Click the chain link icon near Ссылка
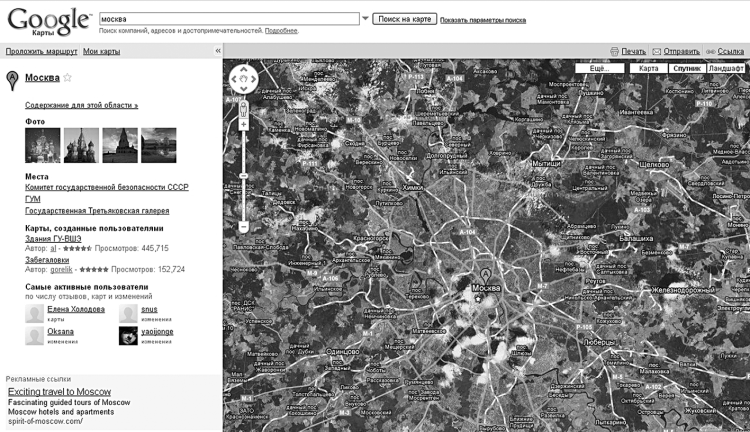The width and height of the screenshot is (750, 432). tap(711, 51)
